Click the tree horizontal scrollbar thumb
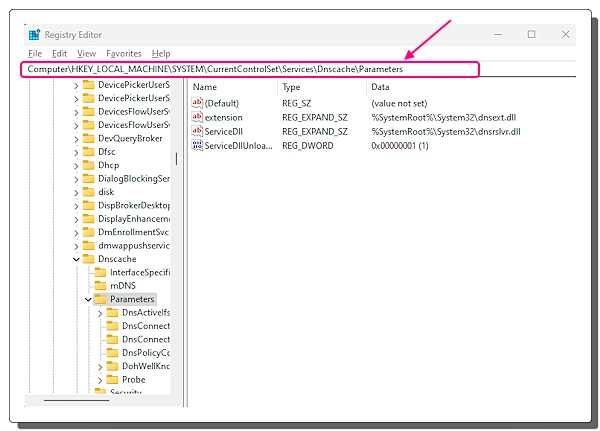Screen dimensions: 600x431 coord(77,400)
